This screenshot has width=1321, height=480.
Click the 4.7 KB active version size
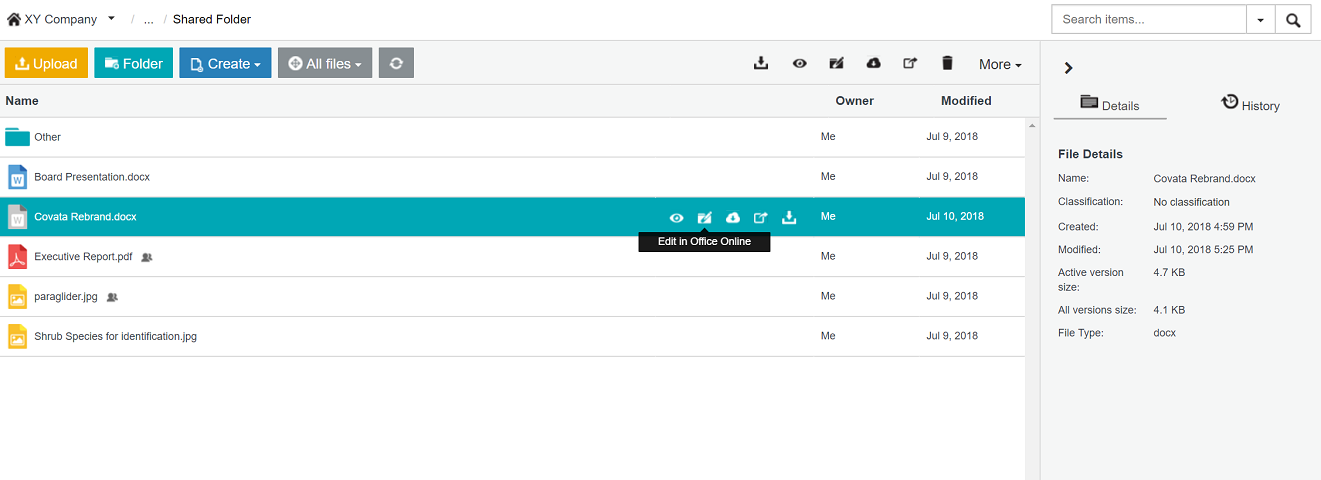coord(1169,272)
